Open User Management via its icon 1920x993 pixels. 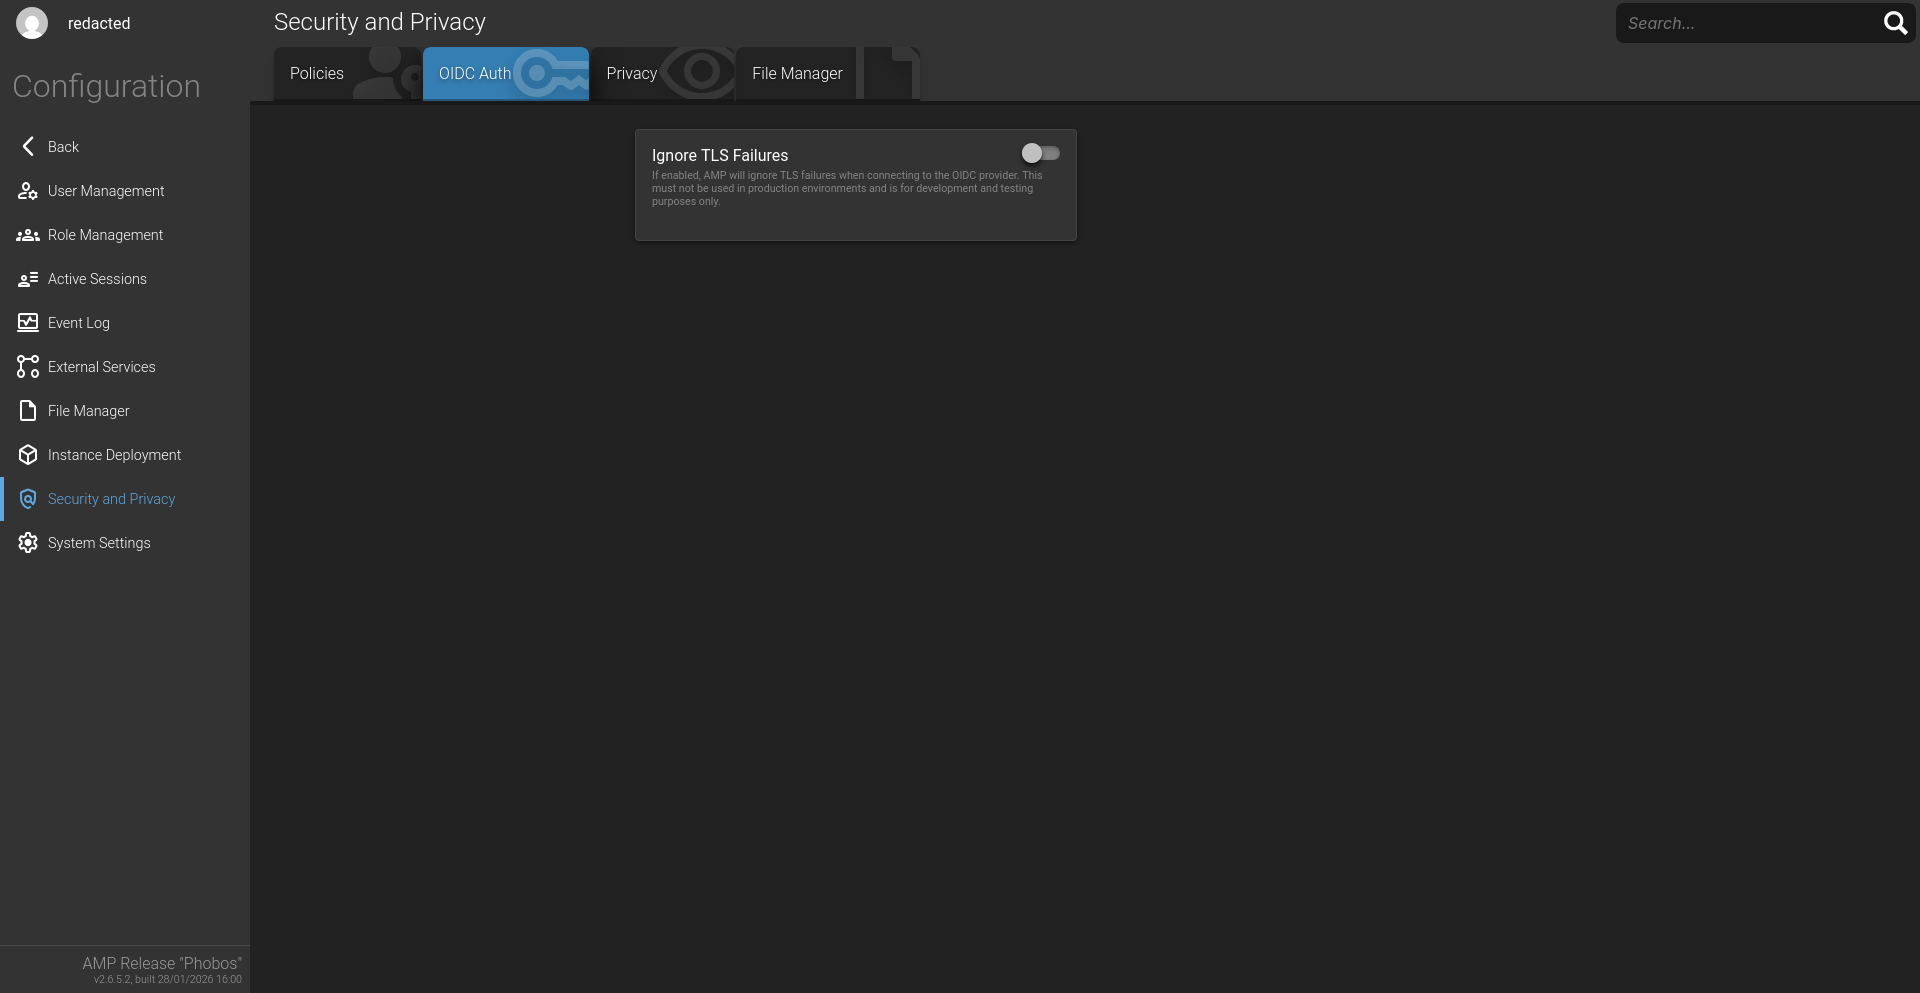click(28, 191)
